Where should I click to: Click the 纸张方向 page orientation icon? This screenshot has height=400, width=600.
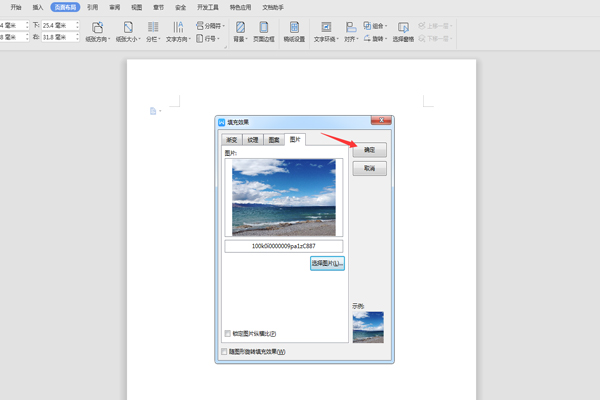coord(97,27)
